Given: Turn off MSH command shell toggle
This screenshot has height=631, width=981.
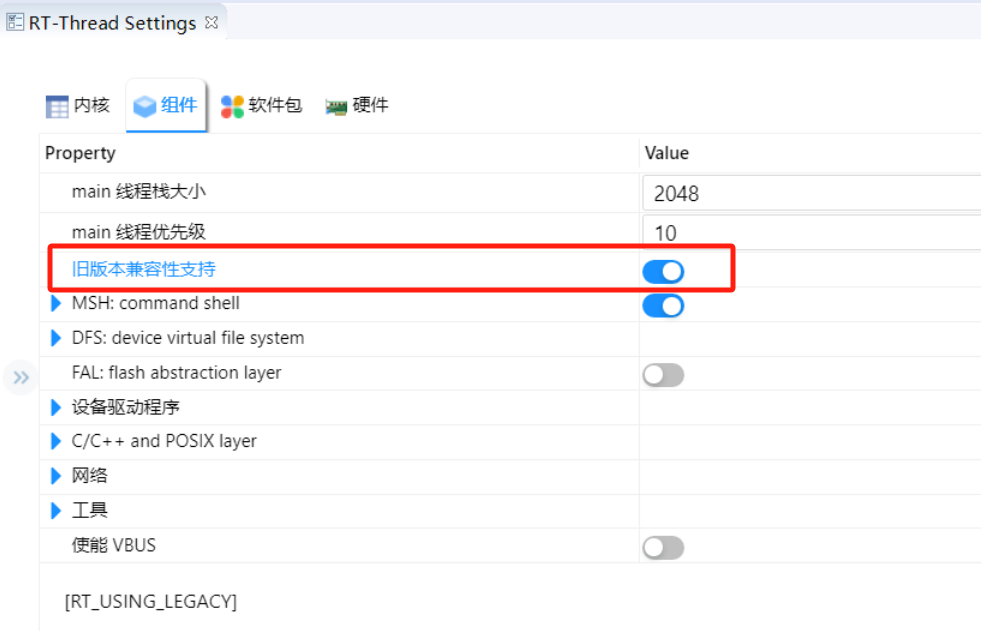Looking at the screenshot, I should pos(663,306).
